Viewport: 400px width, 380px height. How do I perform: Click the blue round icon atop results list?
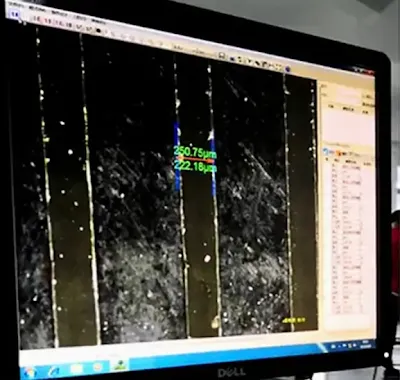click(326, 152)
